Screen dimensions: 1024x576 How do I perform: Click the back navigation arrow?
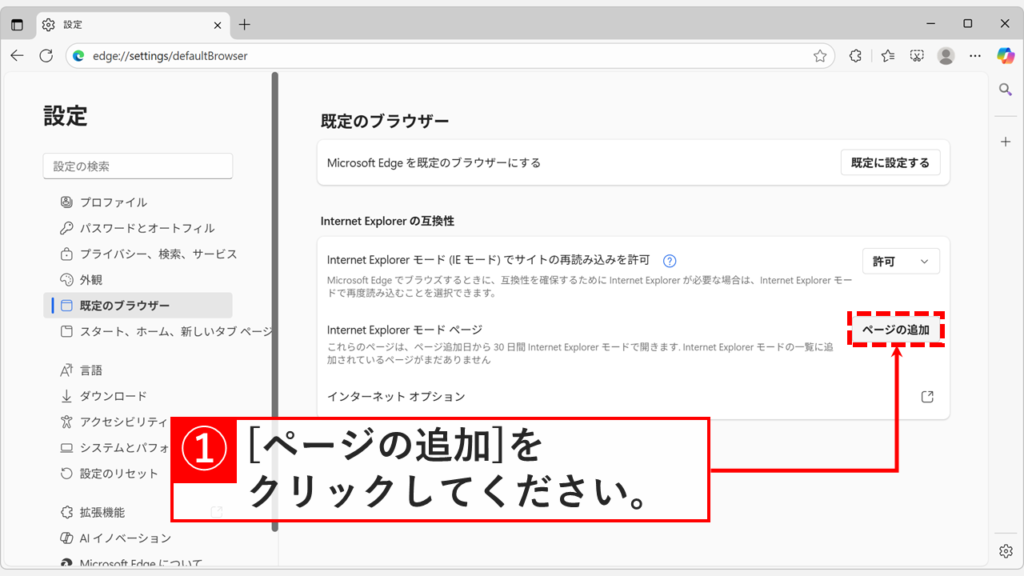point(17,56)
